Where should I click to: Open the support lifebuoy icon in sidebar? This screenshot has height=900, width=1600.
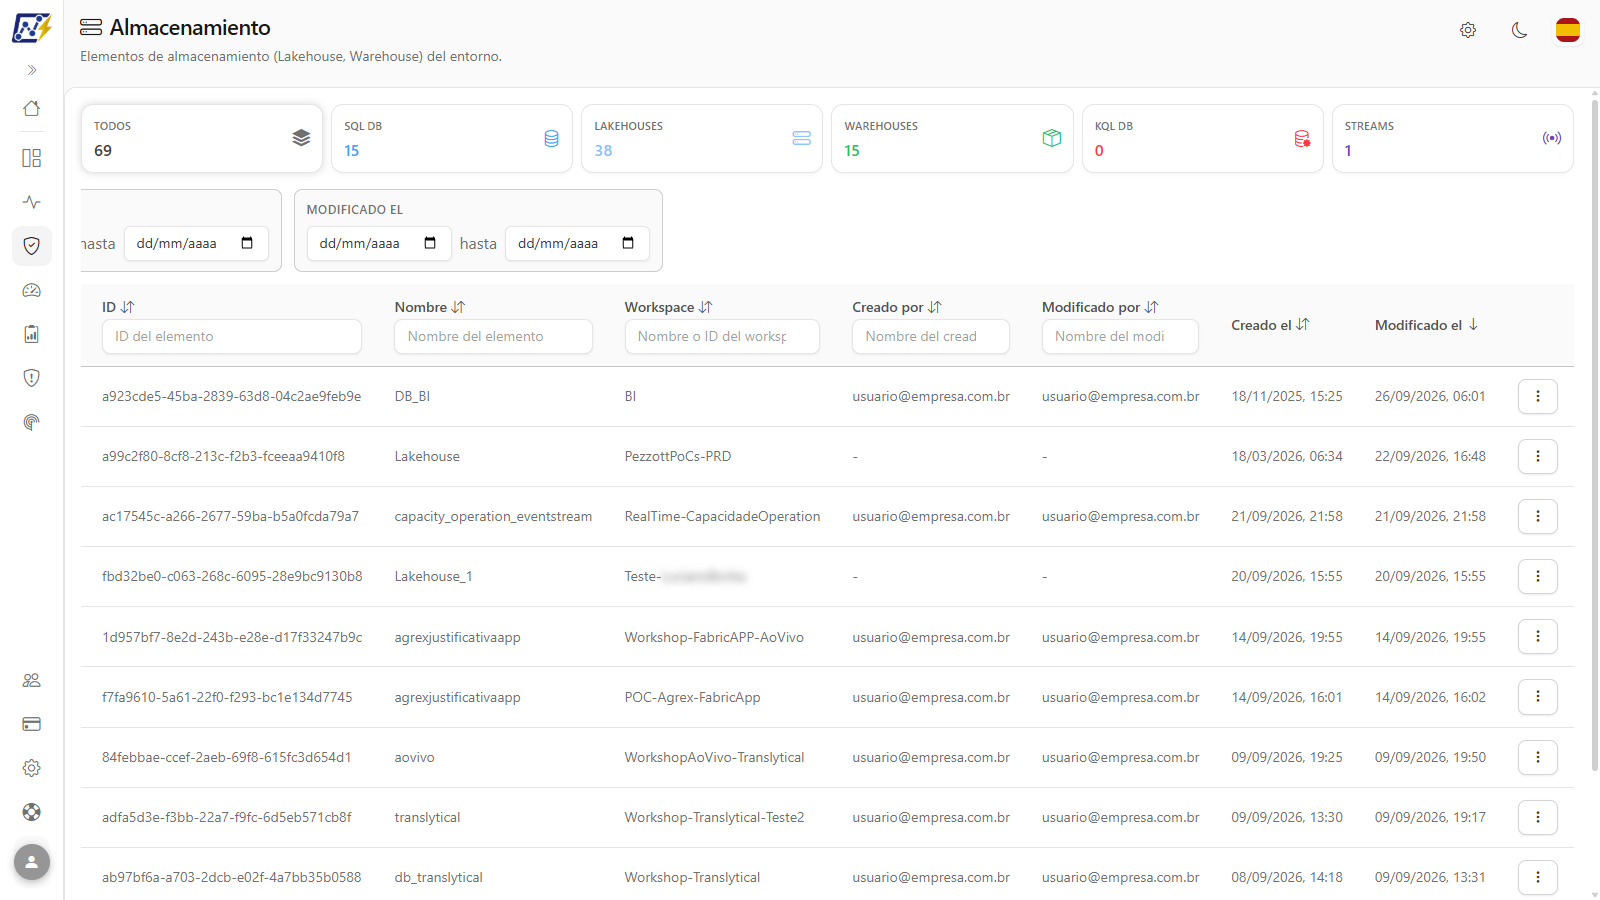[x=32, y=812]
